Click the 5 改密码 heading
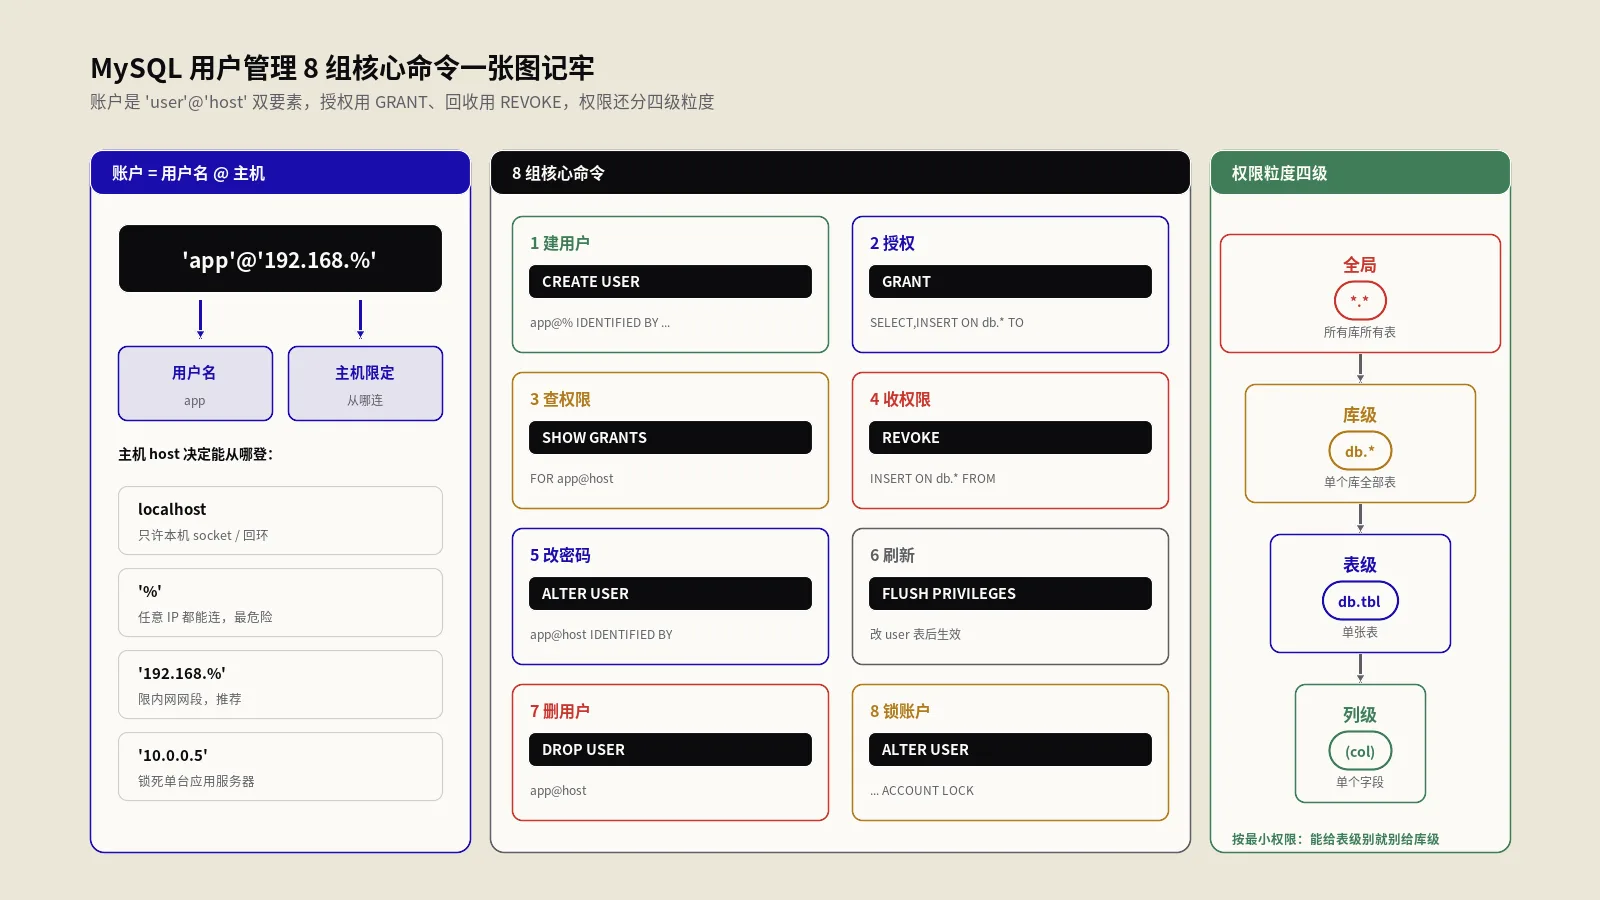 point(560,555)
